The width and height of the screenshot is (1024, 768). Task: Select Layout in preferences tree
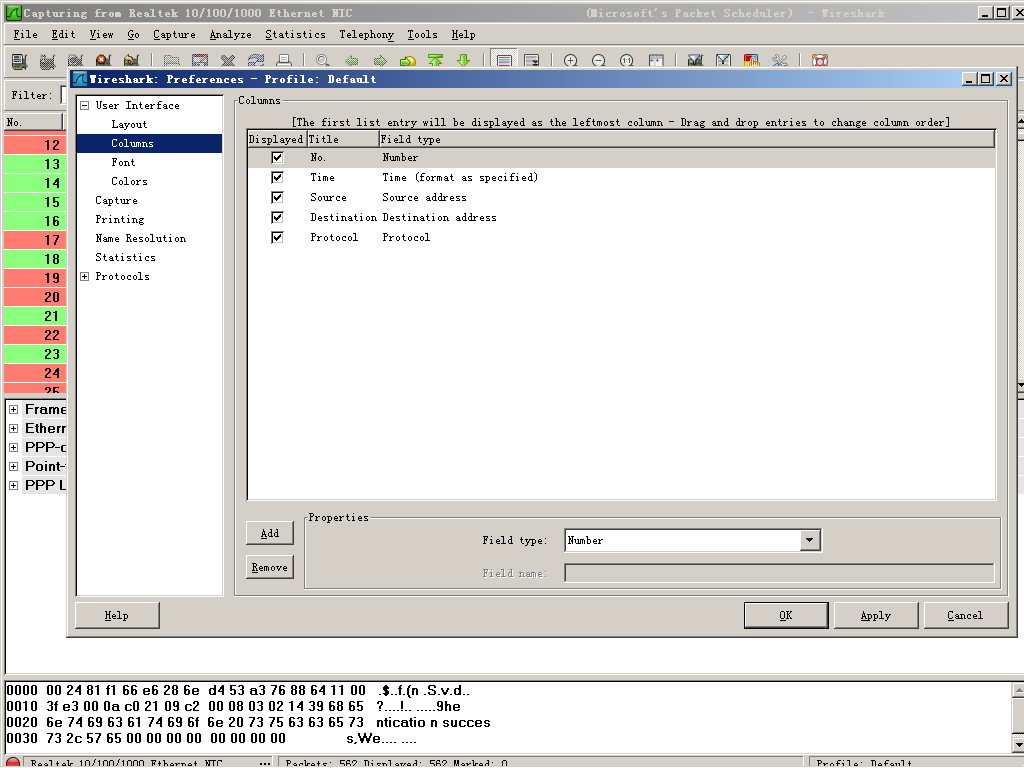pos(129,124)
